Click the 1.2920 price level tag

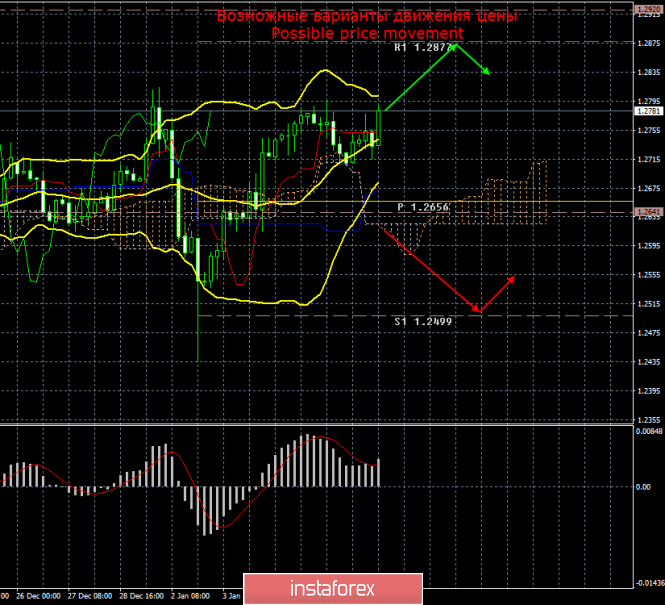click(x=649, y=9)
